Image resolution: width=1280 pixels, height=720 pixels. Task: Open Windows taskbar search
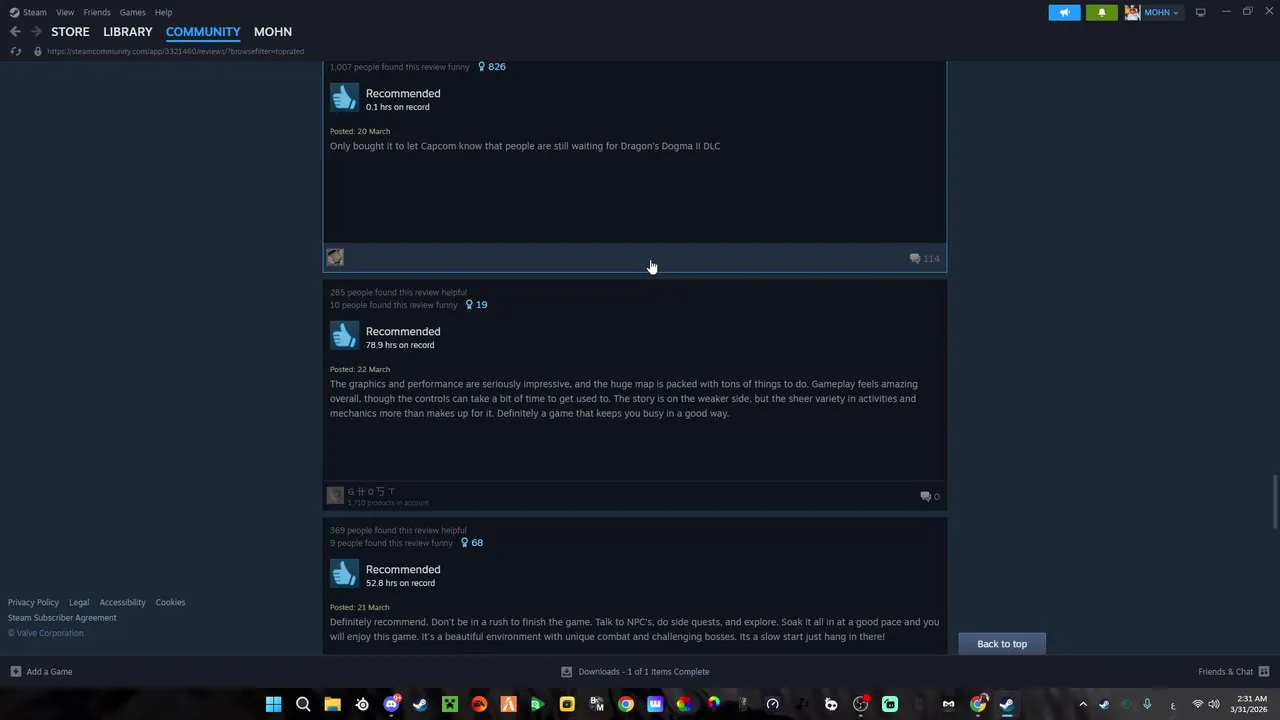point(303,704)
